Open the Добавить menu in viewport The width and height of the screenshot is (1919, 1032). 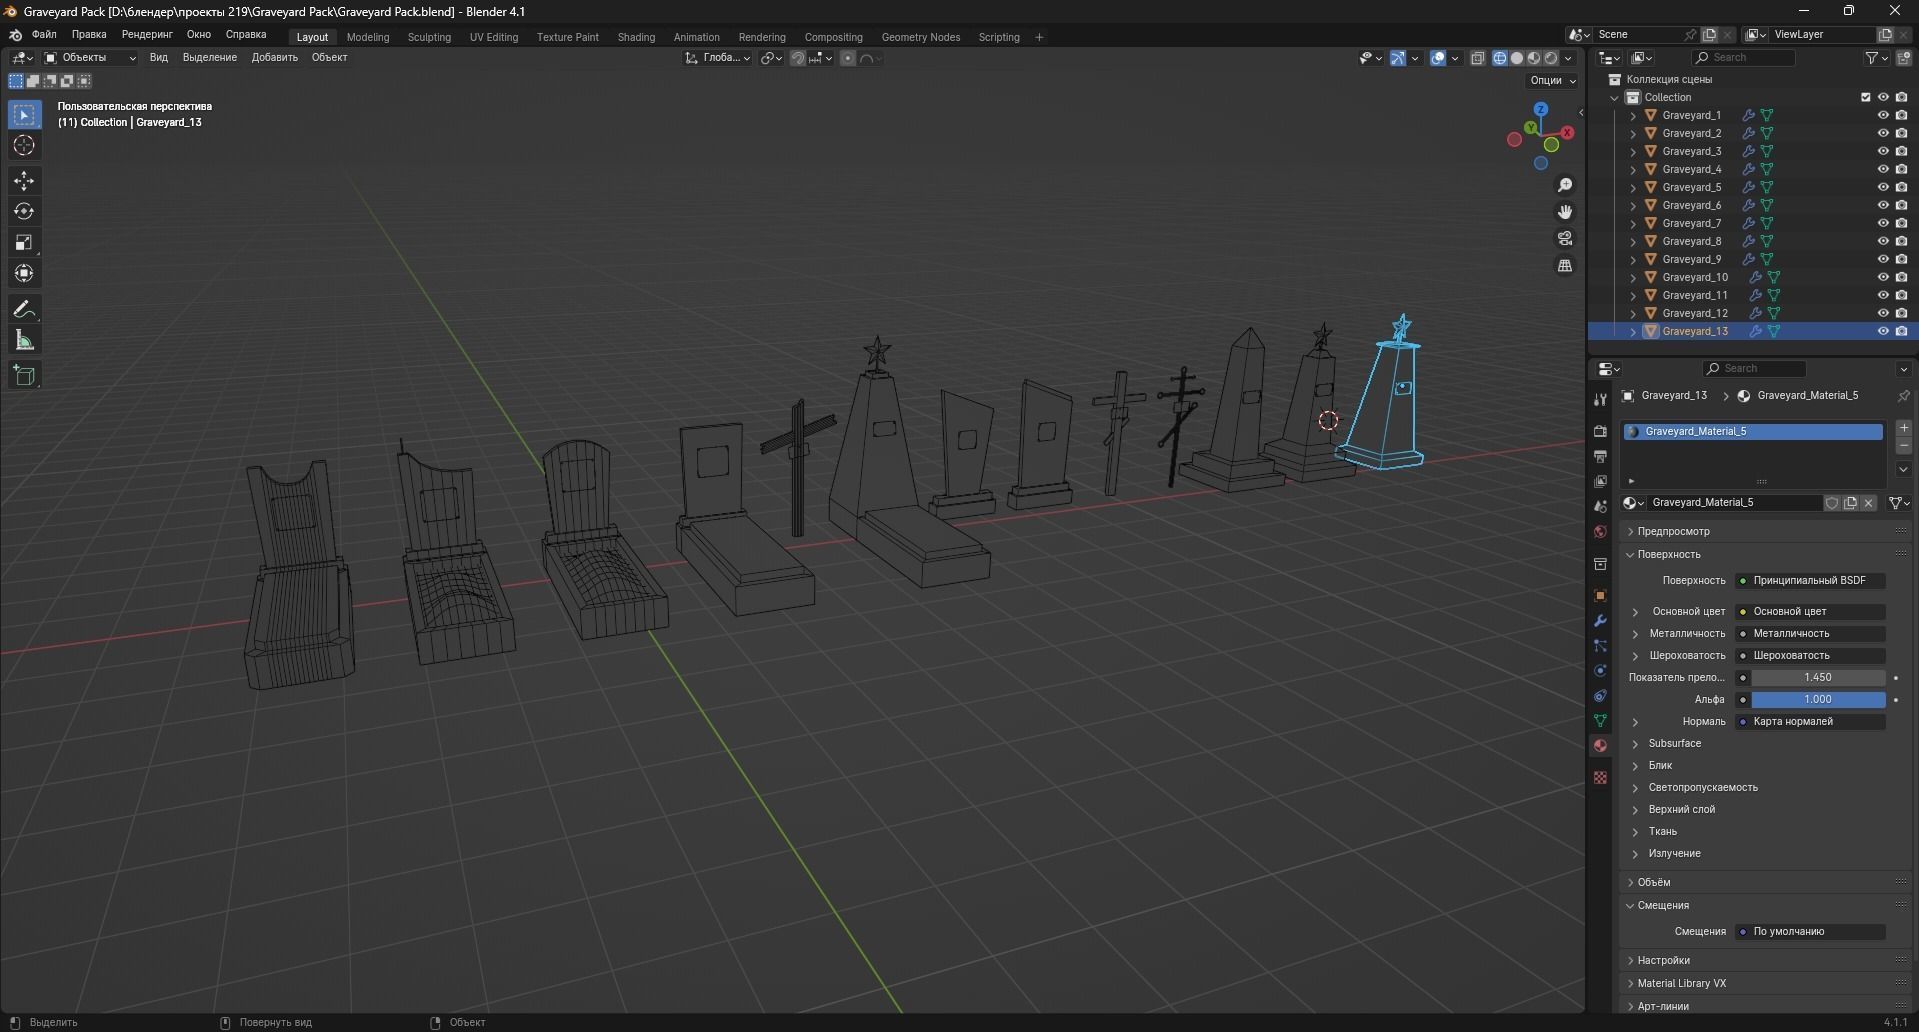click(x=274, y=58)
